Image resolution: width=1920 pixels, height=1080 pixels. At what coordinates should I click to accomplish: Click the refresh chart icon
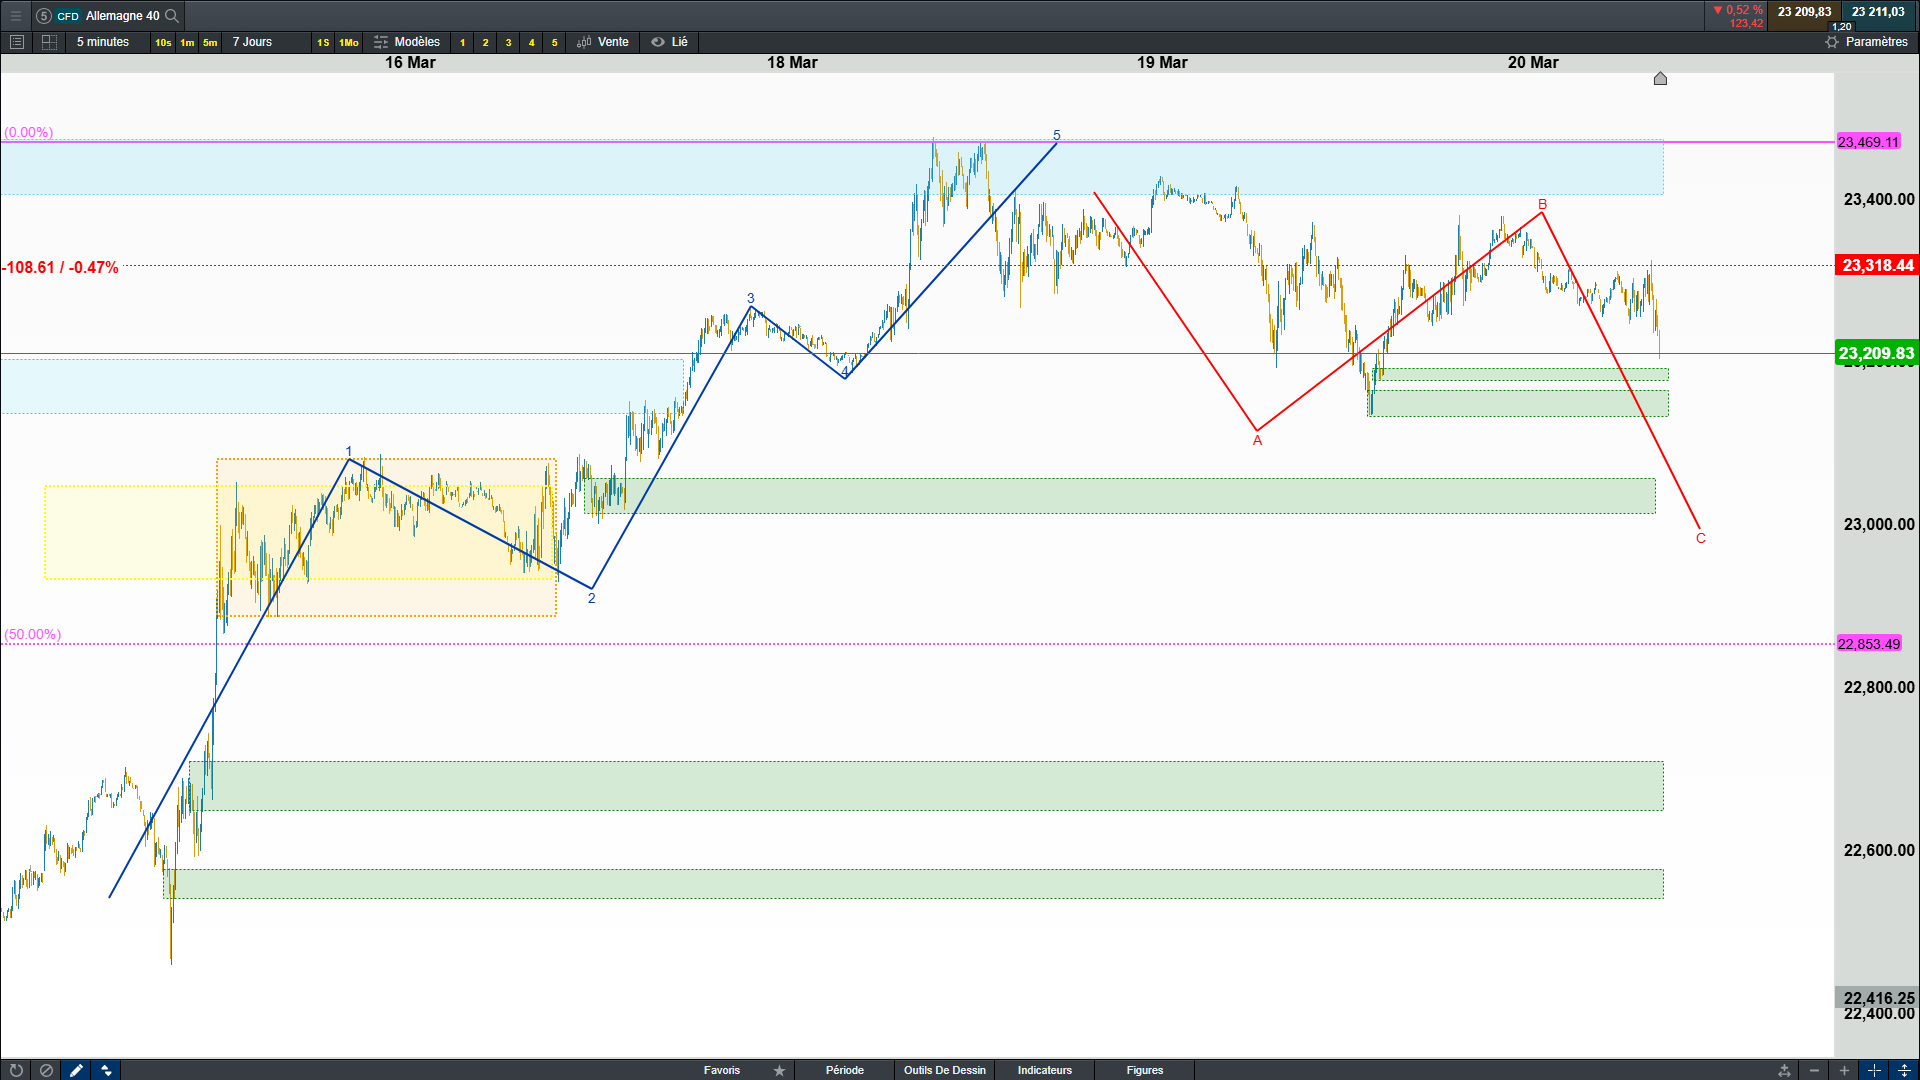click(16, 1070)
